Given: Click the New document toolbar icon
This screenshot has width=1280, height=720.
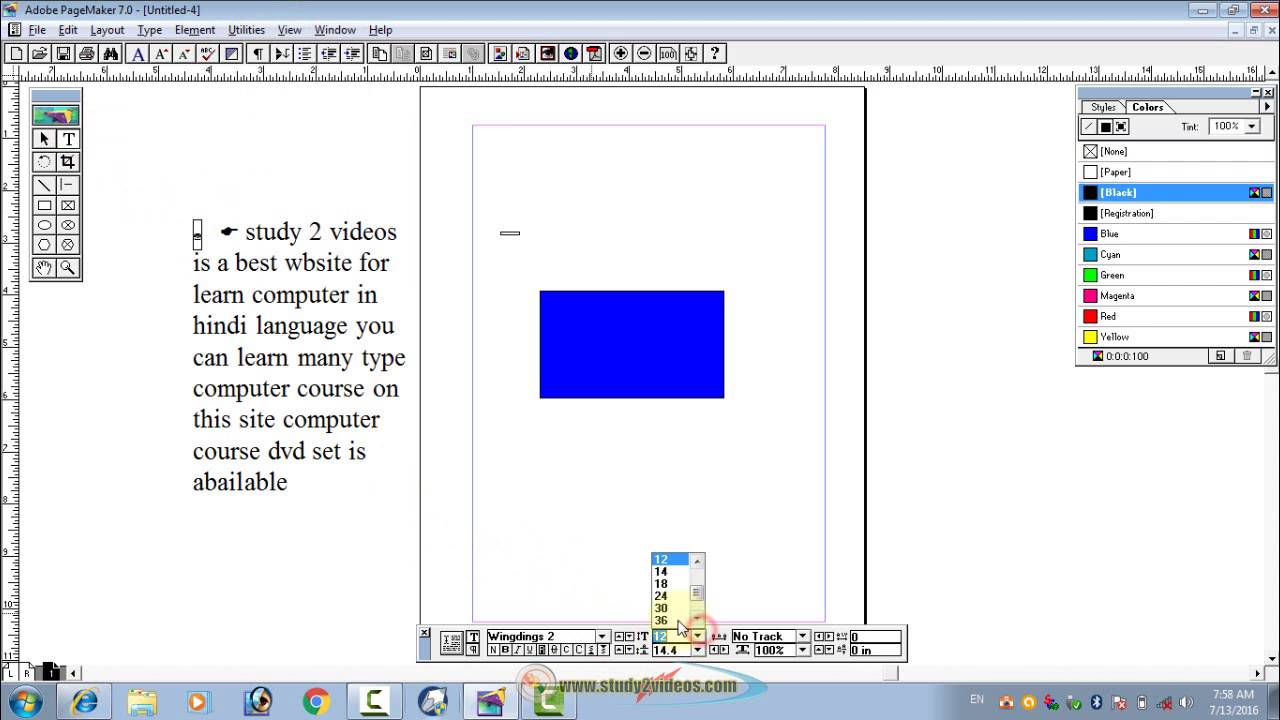Looking at the screenshot, I should tap(17, 53).
